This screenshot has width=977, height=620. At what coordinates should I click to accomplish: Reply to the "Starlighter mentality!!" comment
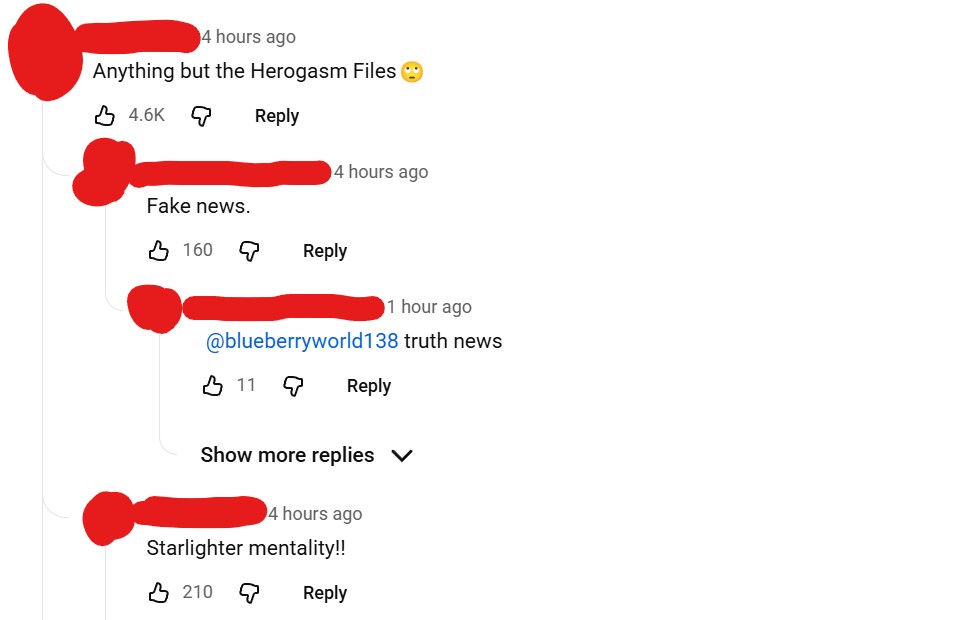(325, 593)
